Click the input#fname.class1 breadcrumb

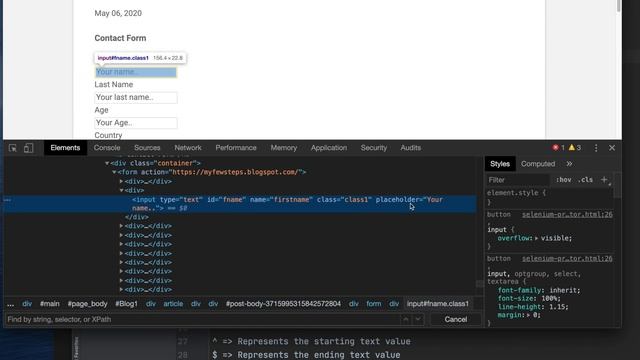(438, 304)
